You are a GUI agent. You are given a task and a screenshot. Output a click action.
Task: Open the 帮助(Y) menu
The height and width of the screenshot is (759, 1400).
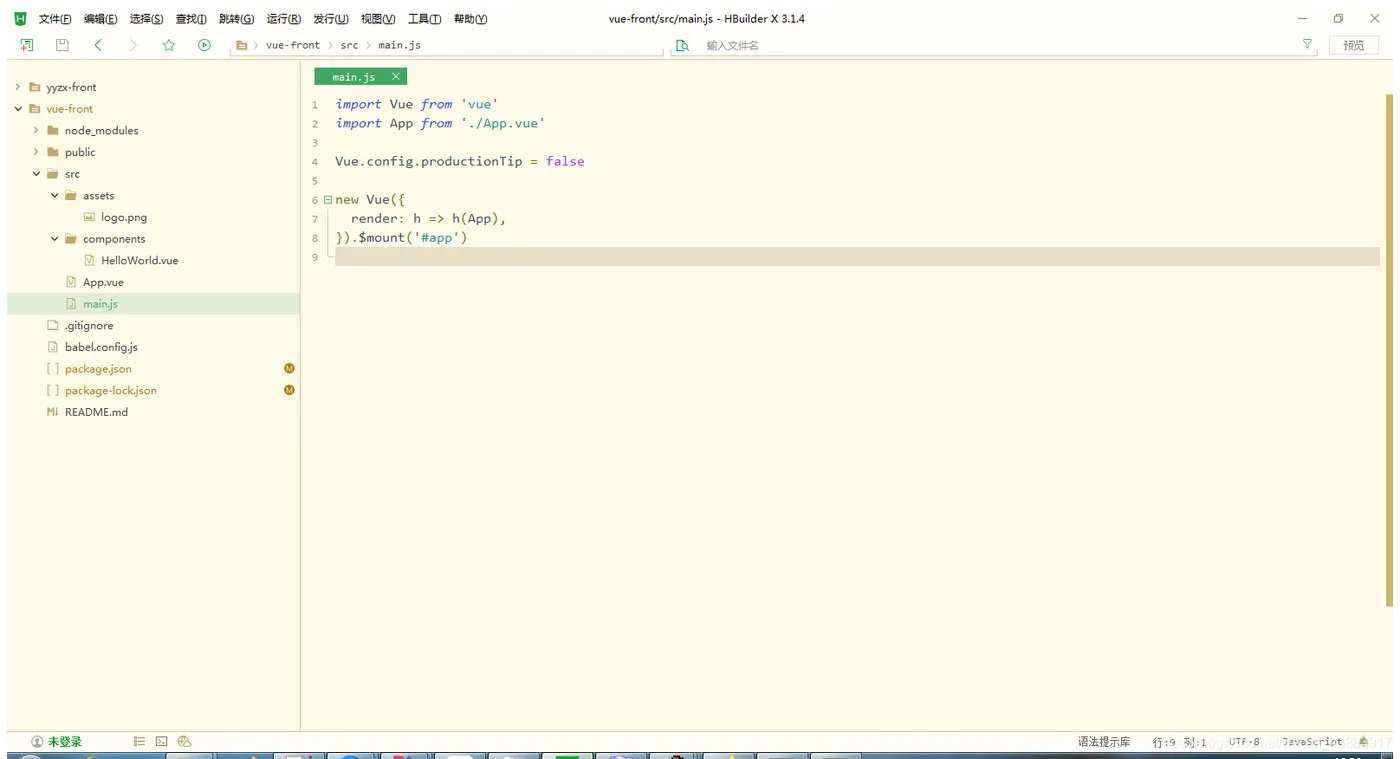point(470,19)
